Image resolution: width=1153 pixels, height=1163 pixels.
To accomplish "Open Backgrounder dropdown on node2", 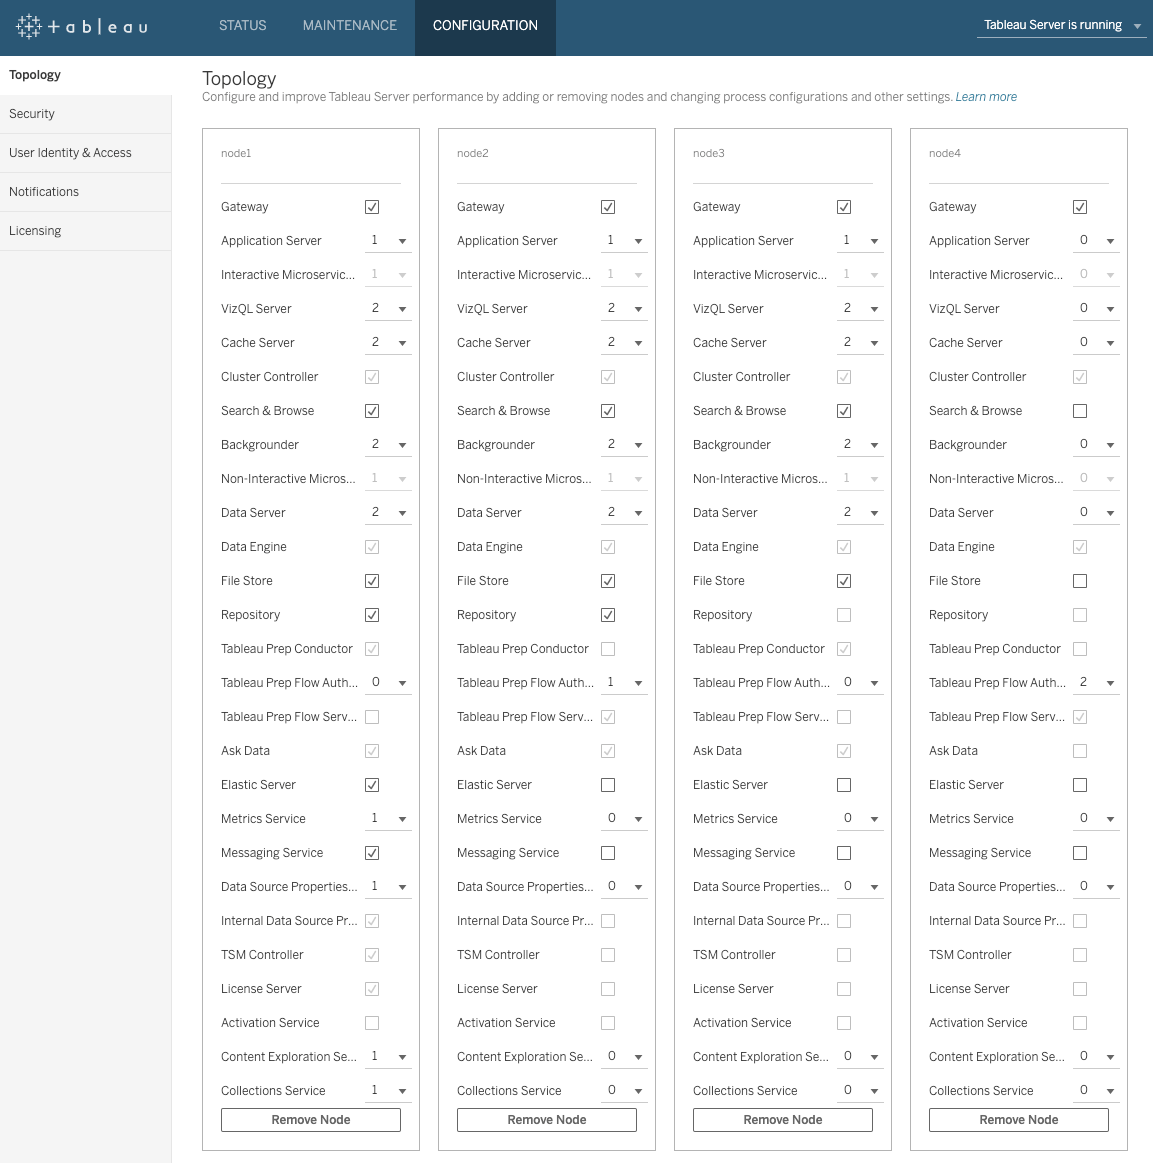I will pyautogui.click(x=624, y=445).
